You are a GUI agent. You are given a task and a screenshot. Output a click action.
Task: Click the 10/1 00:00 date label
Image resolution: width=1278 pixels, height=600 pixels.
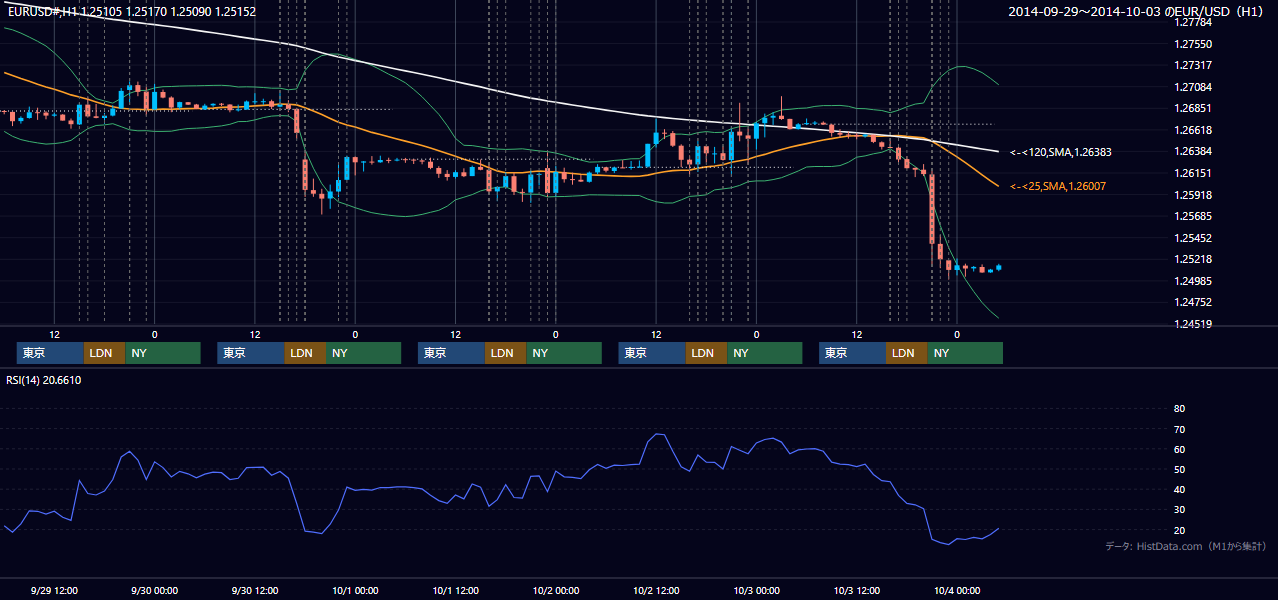click(x=355, y=590)
